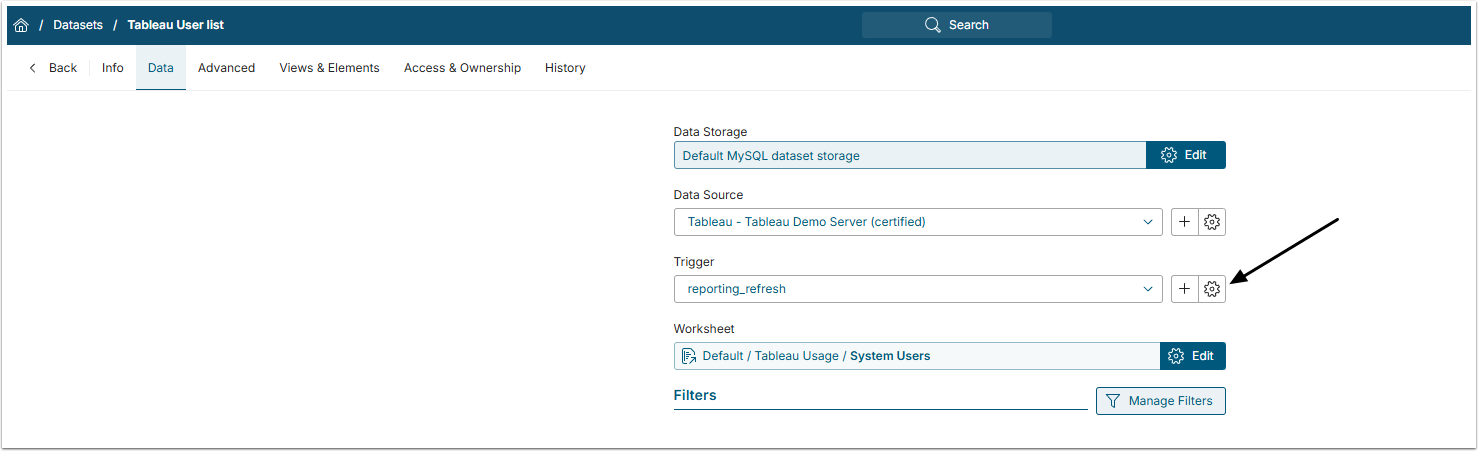
Task: Open Data Source gear settings icon
Action: coord(1212,222)
